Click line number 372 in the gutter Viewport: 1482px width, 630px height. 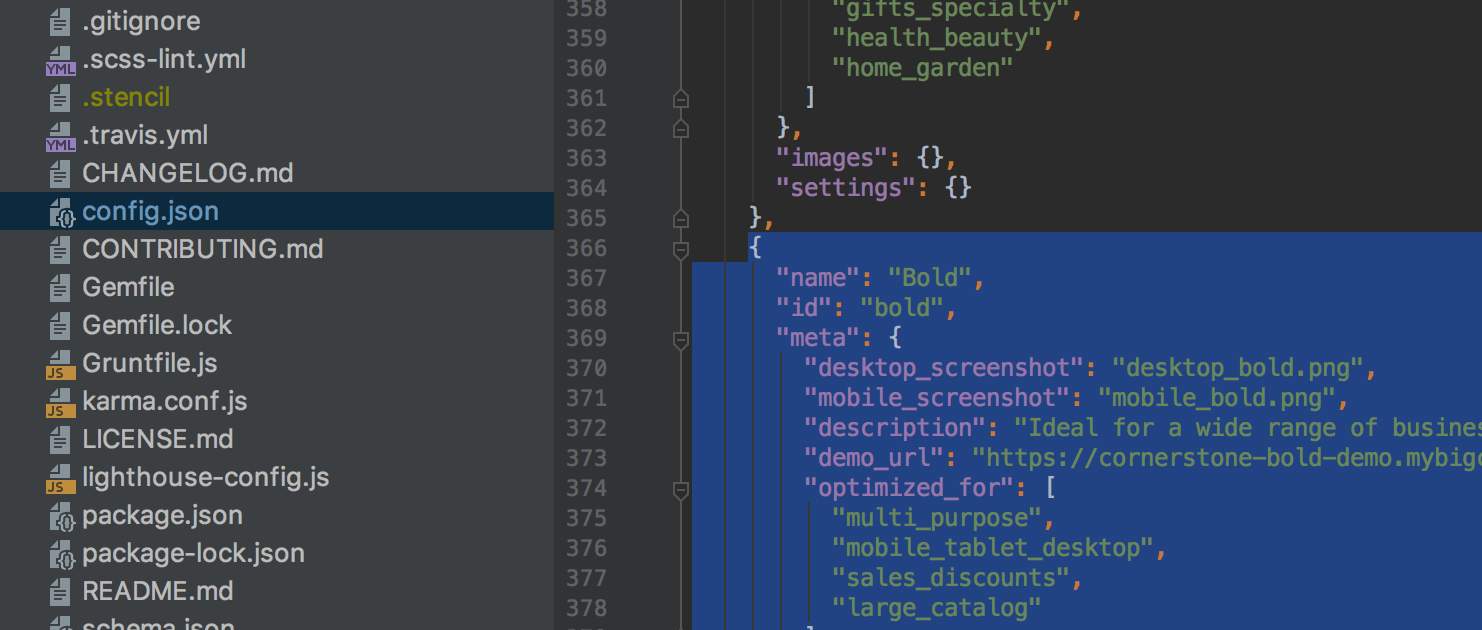[x=586, y=428]
